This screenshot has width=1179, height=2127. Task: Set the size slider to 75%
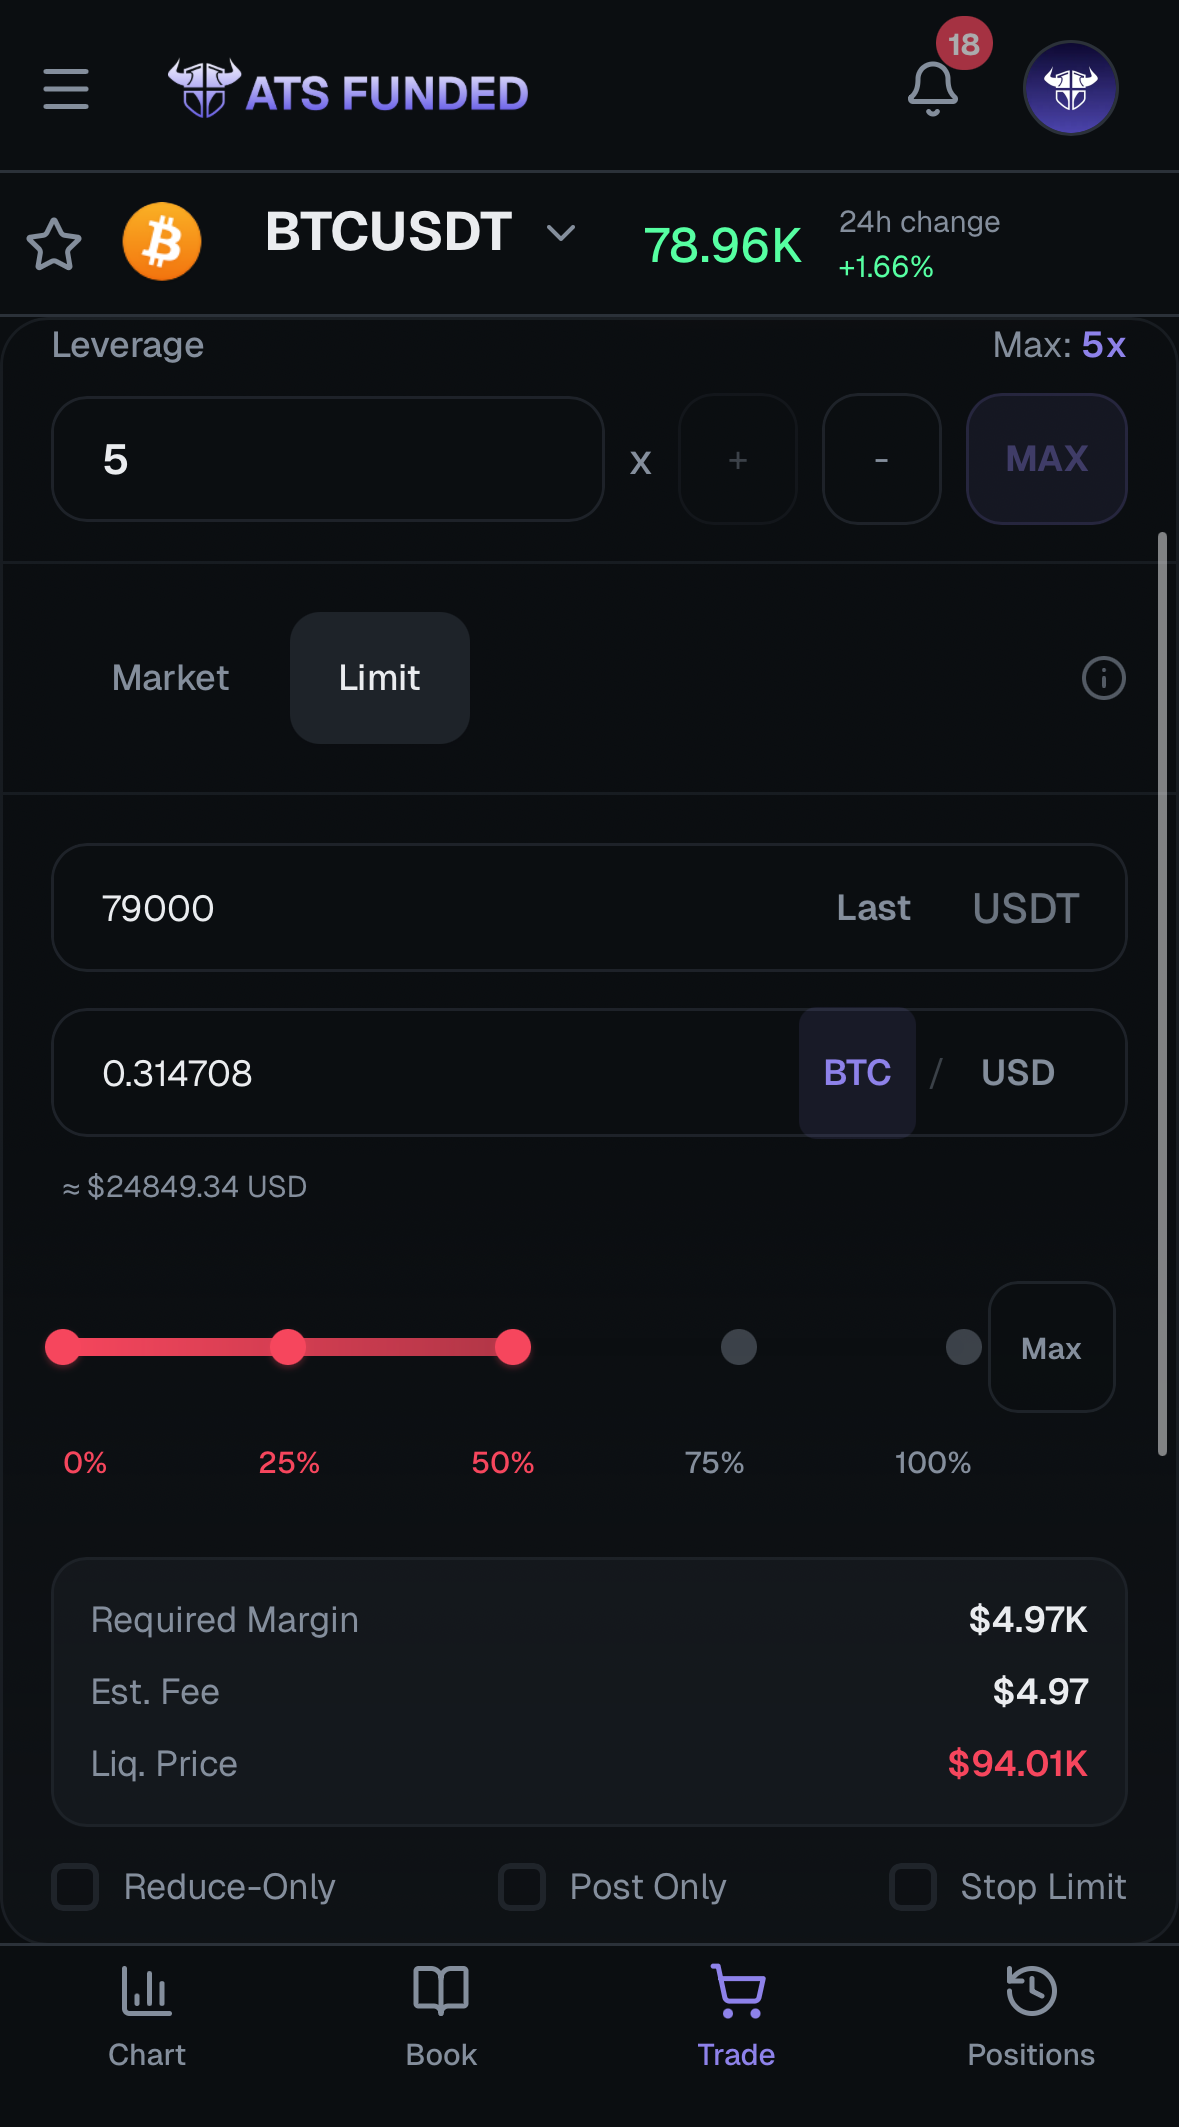pyautogui.click(x=739, y=1347)
